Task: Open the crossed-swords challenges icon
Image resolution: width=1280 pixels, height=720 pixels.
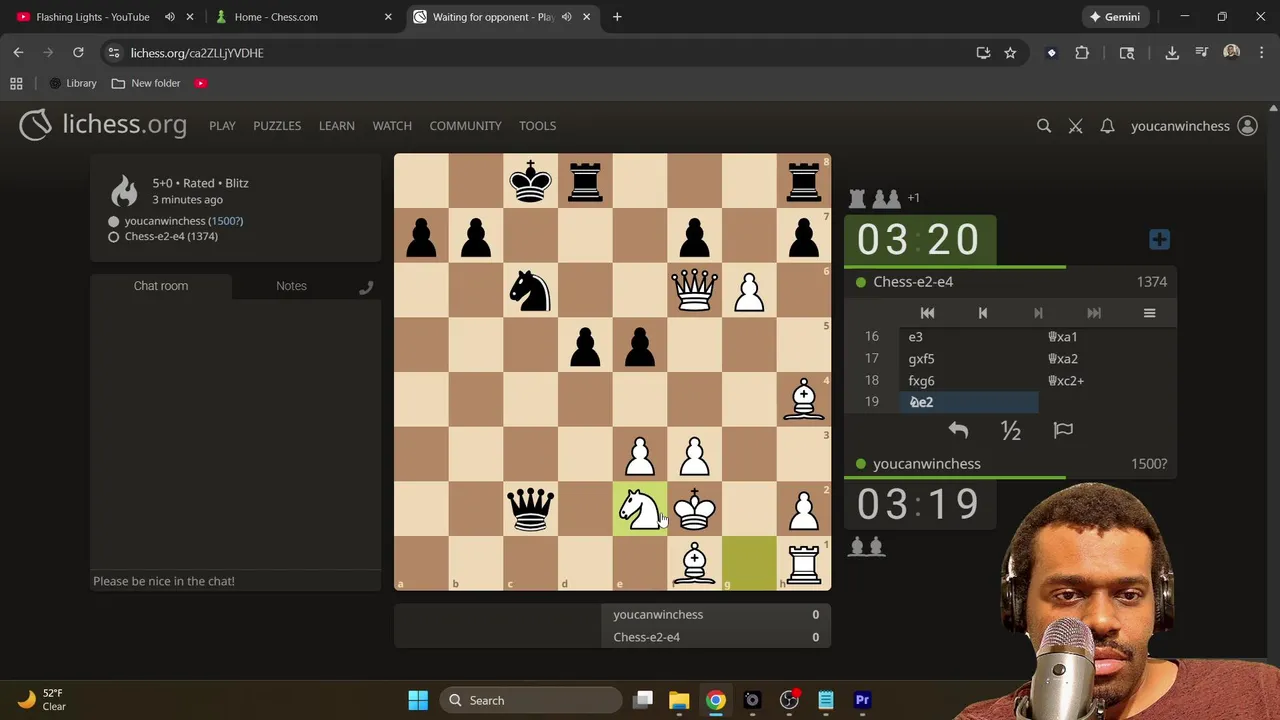Action: pyautogui.click(x=1075, y=126)
